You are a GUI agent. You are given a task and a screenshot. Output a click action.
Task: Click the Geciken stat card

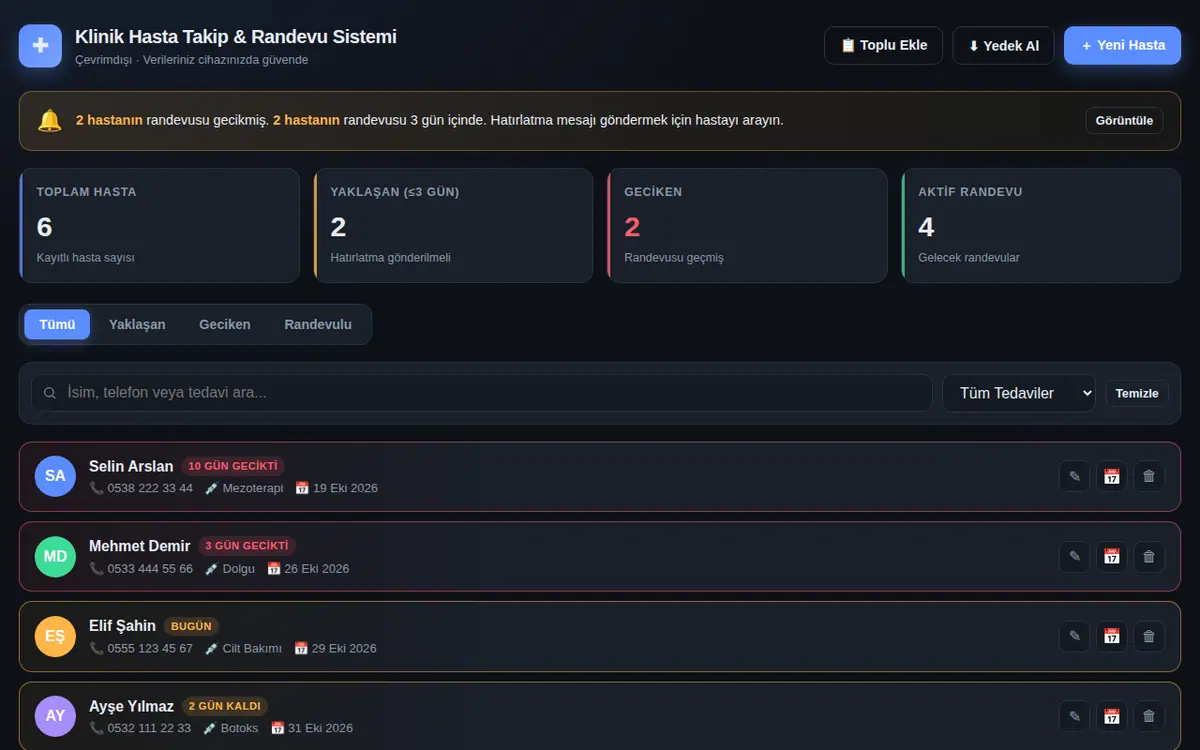pyautogui.click(x=747, y=225)
